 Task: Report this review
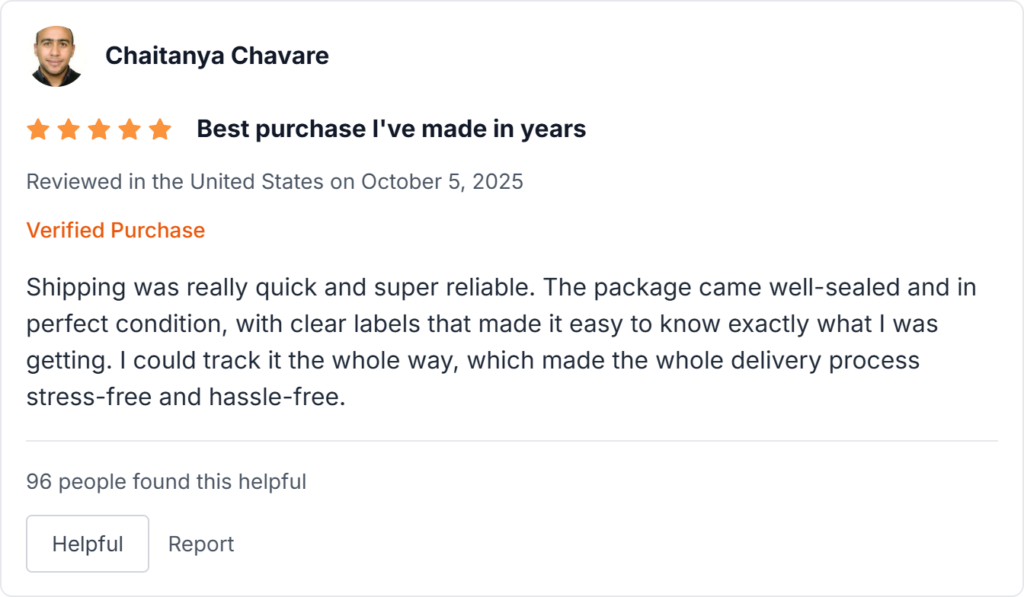coord(201,544)
